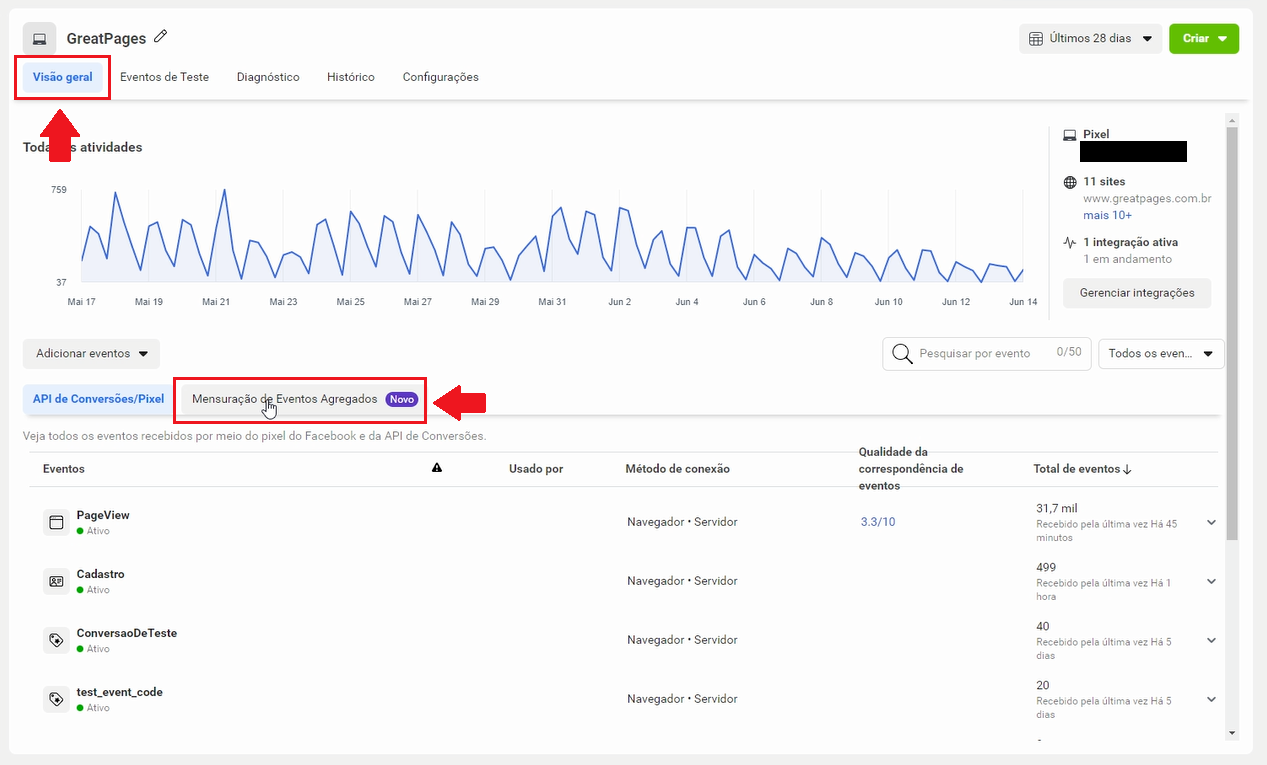Click the 3.3/10 match quality link
The width and height of the screenshot is (1267, 765).
878,522
